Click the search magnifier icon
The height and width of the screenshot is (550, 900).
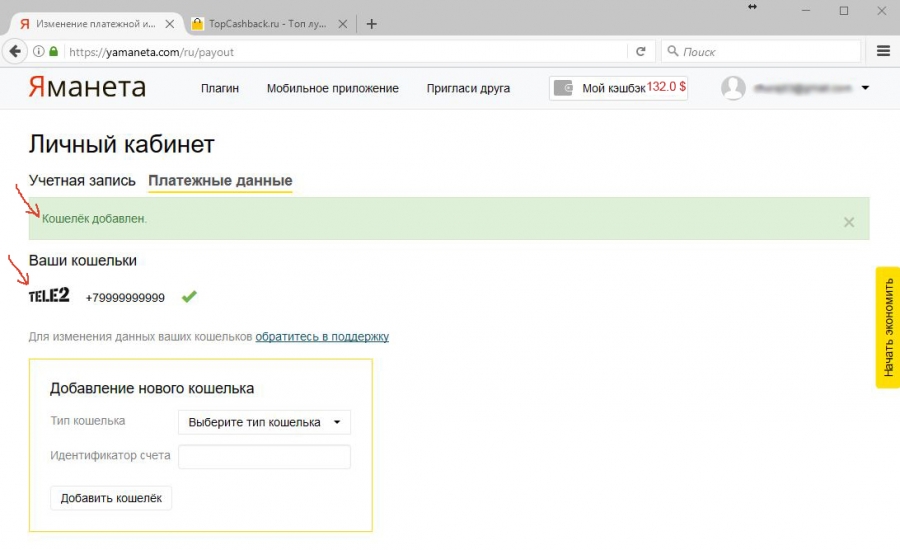(673, 51)
